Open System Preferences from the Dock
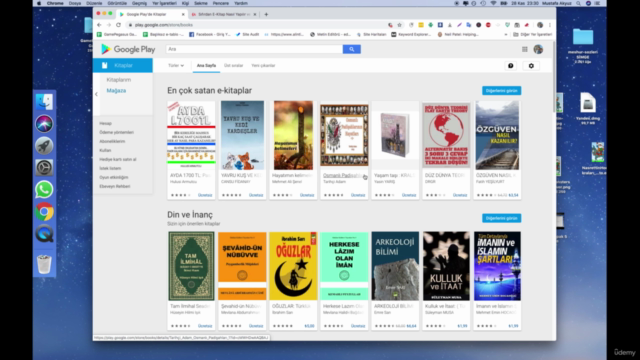Image resolution: width=640 pixels, height=360 pixels. pyautogui.click(x=44, y=168)
